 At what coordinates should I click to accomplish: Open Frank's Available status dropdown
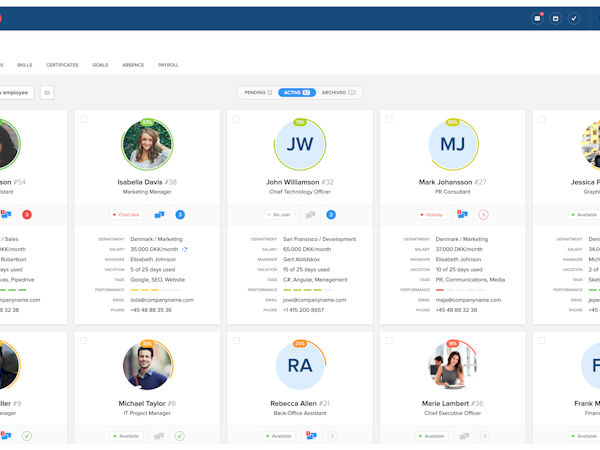tap(584, 436)
